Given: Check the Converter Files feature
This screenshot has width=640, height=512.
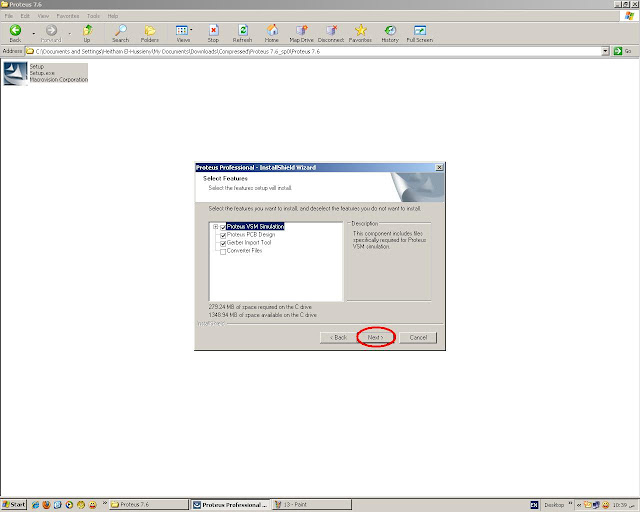Looking at the screenshot, I should [223, 252].
